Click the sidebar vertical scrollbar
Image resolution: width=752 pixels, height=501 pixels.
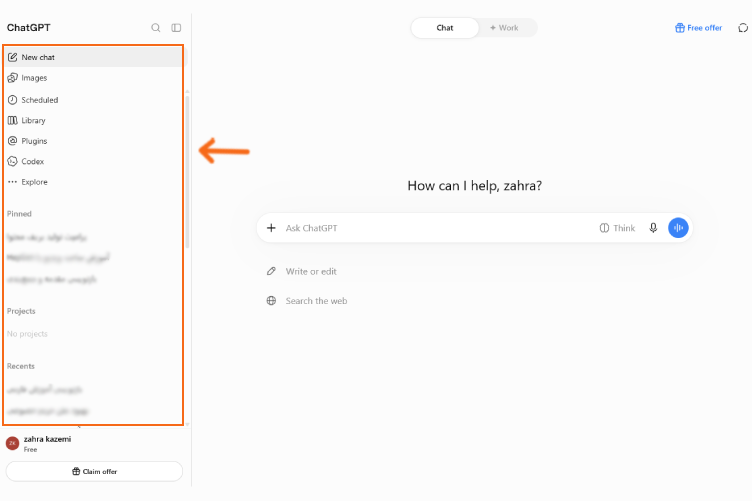click(187, 172)
